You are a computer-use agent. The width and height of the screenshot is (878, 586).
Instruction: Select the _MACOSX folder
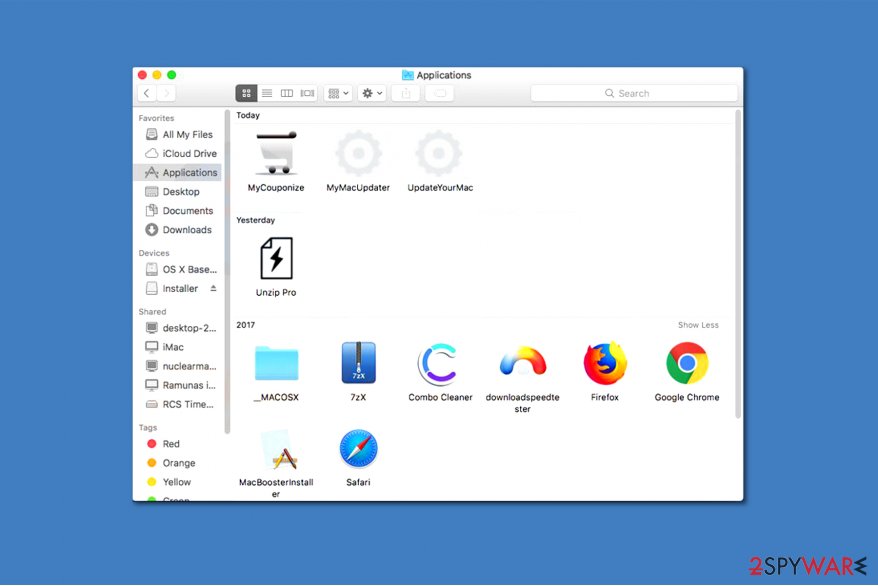[x=276, y=364]
